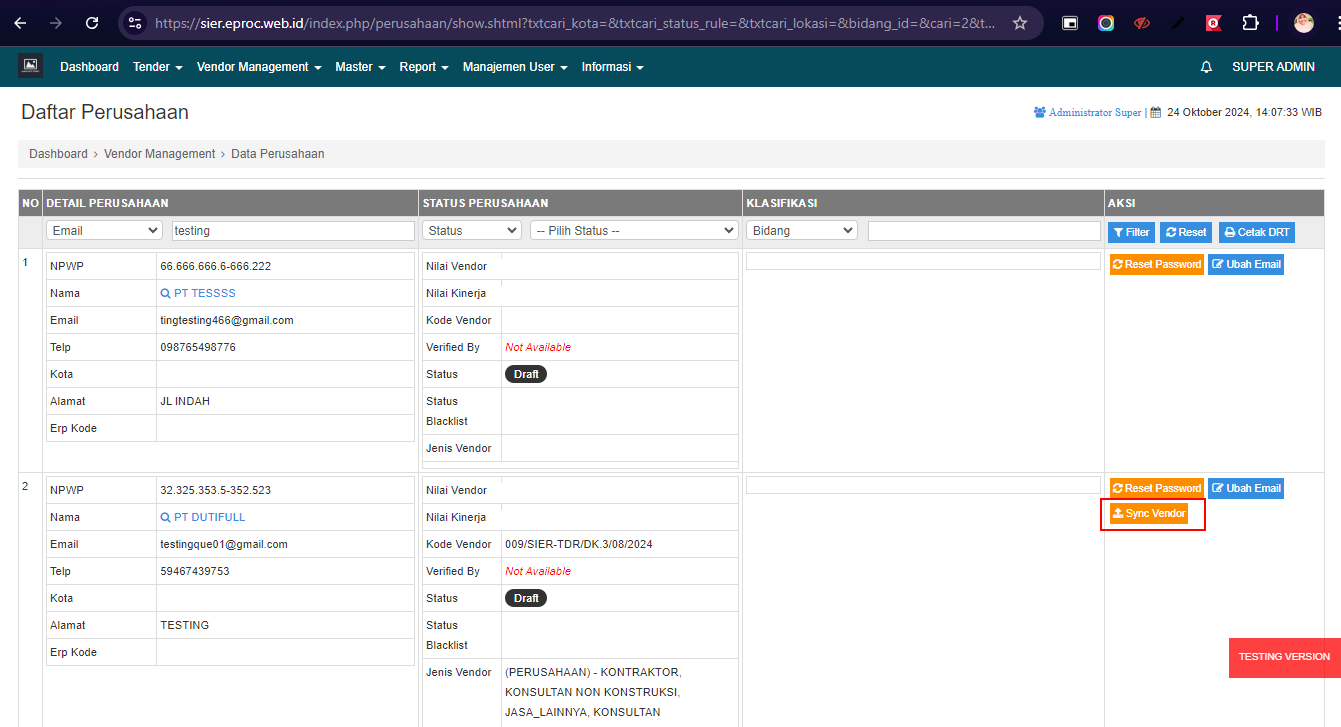Open browser profile avatar
The image size is (1341, 727).
[1303, 23]
